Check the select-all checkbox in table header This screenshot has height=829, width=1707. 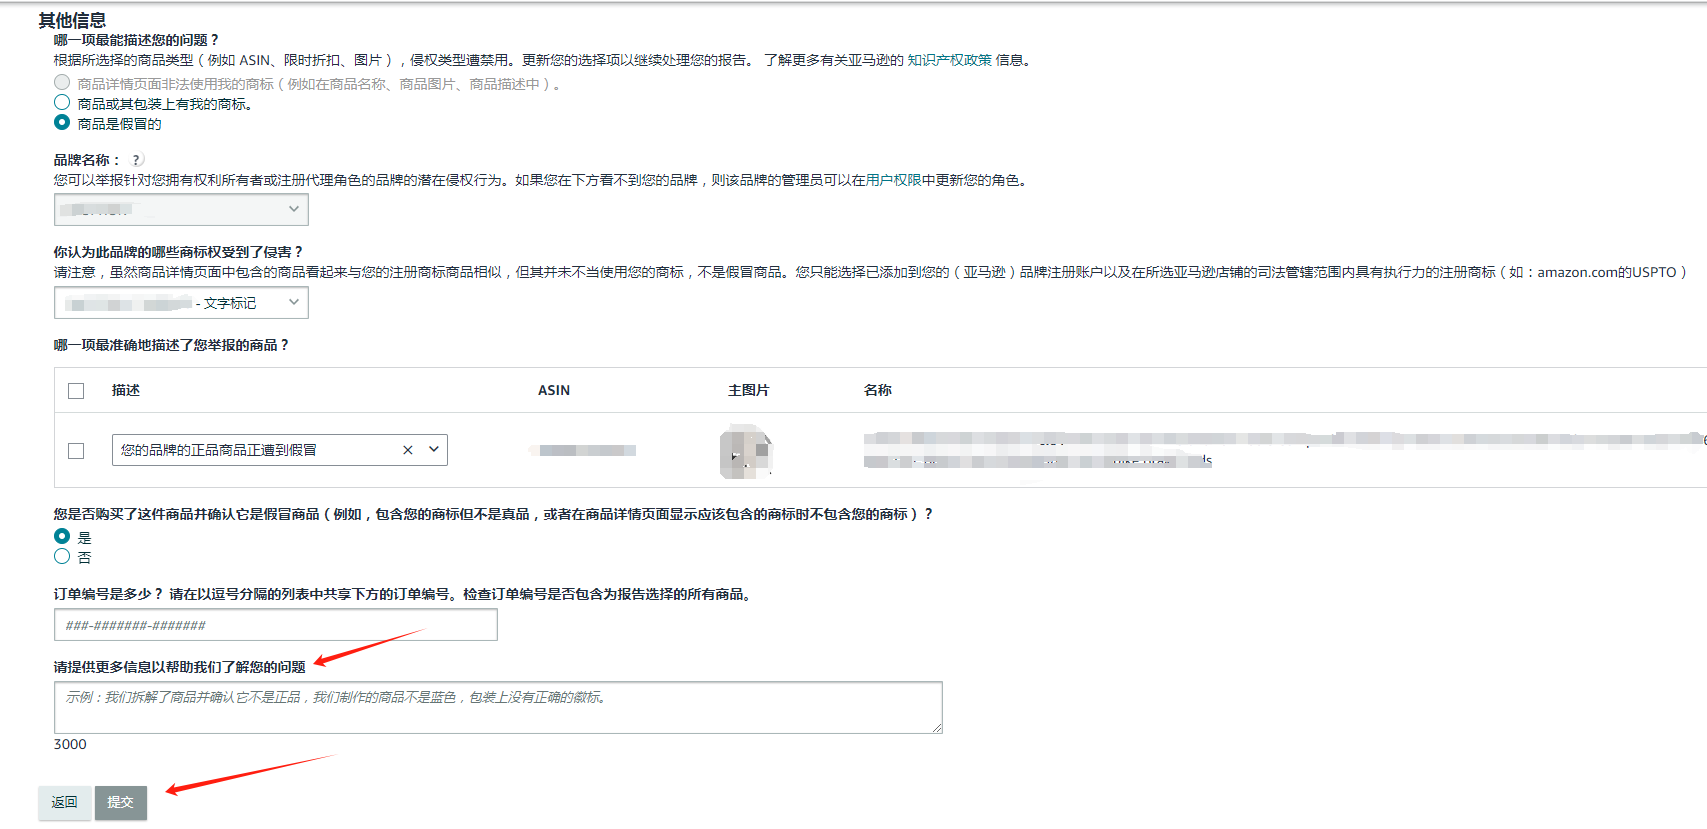(x=76, y=391)
